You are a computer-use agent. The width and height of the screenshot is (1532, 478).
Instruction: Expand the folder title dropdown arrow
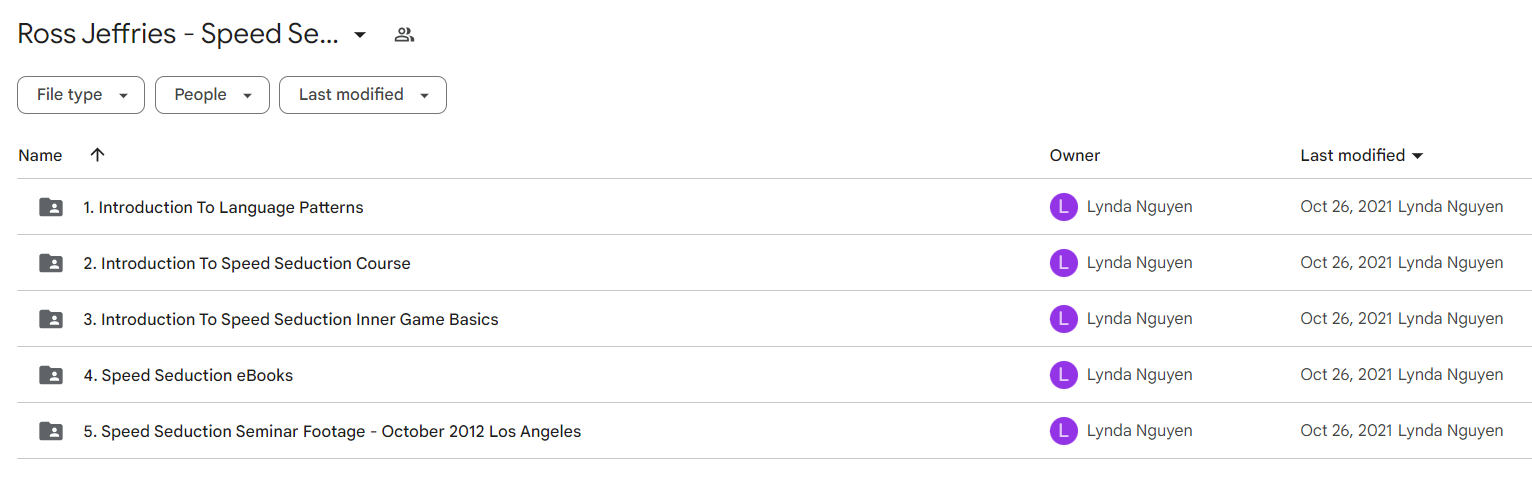coord(360,35)
